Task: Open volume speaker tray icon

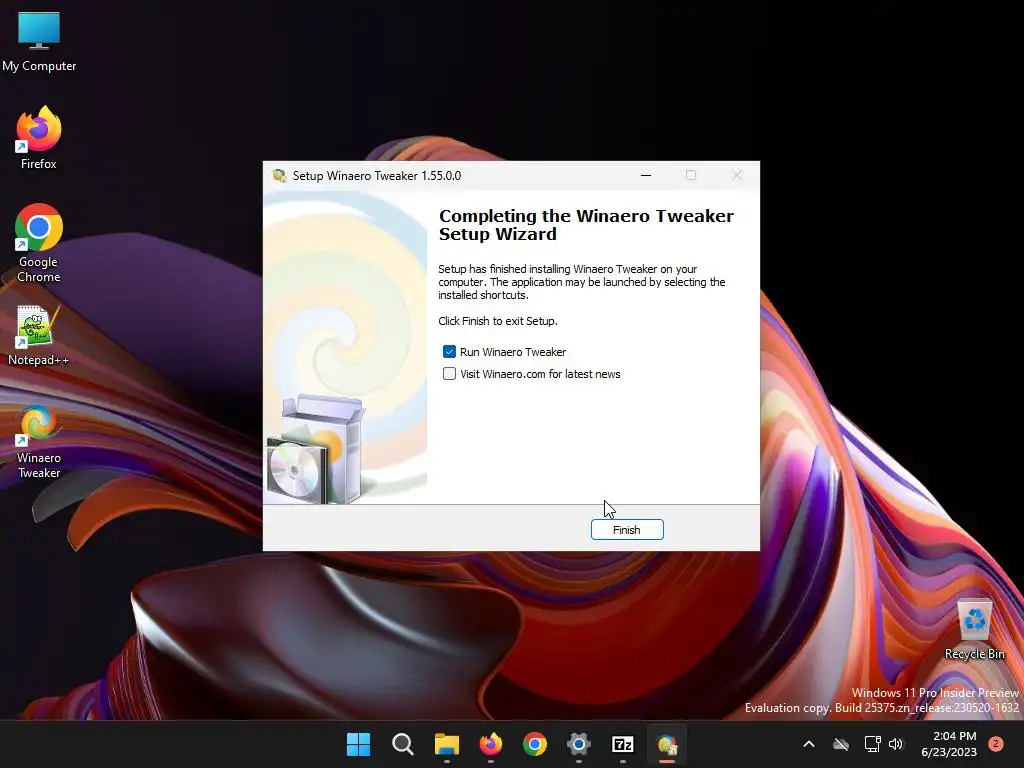Action: 896,744
